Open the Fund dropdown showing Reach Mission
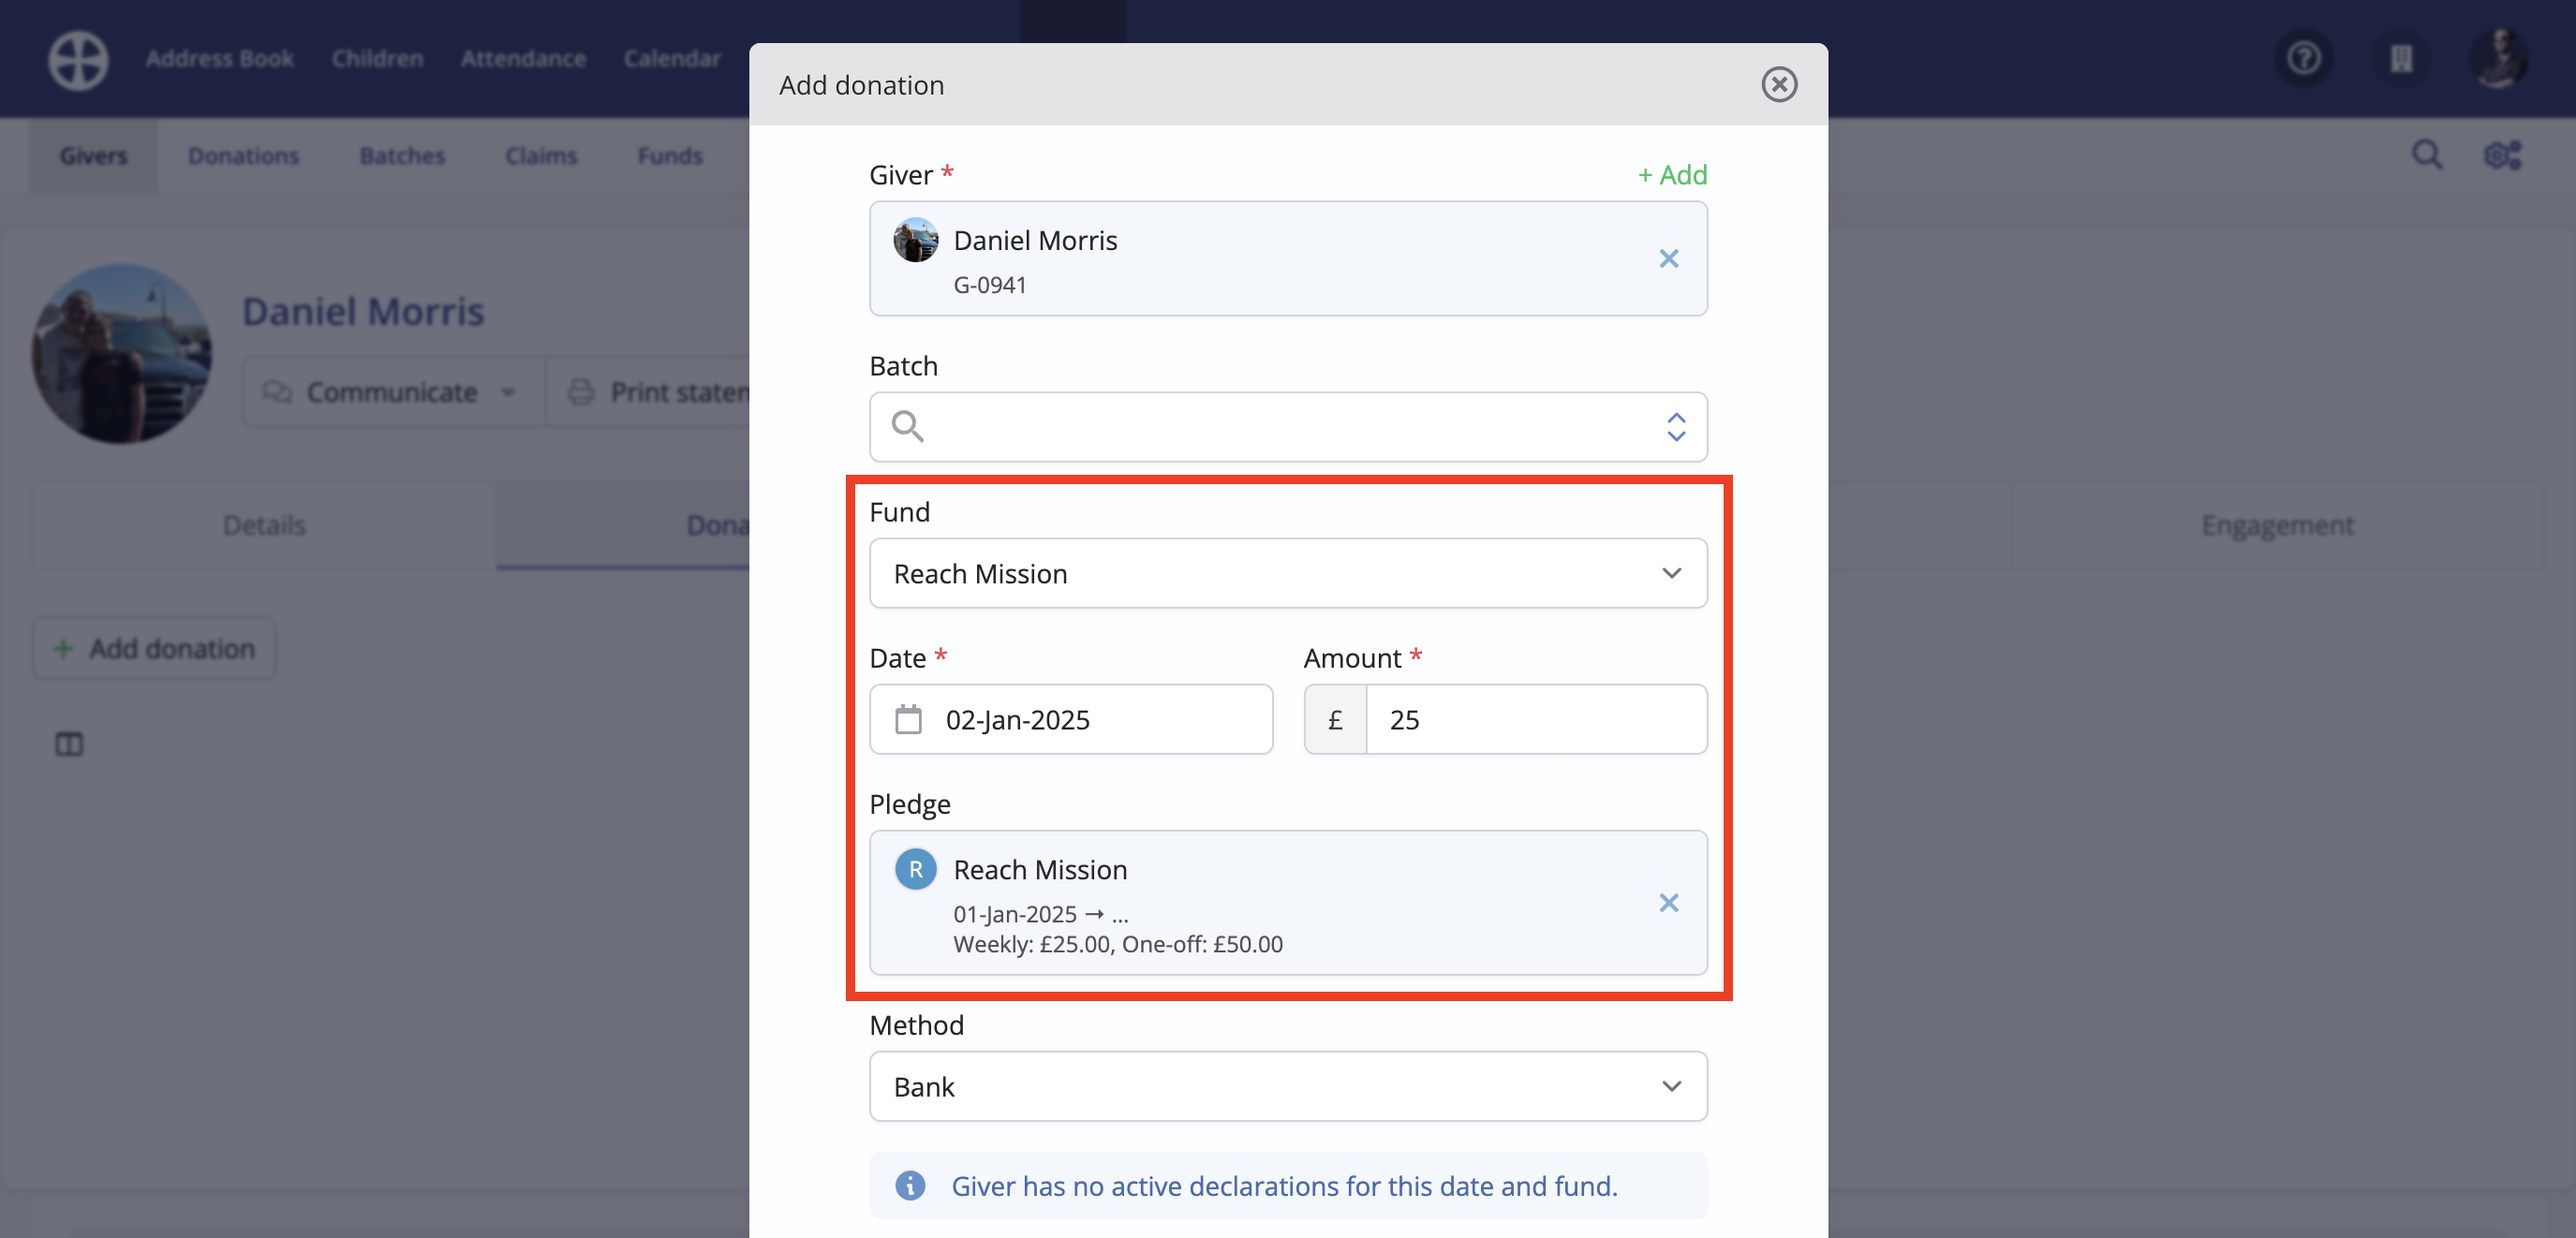The image size is (2576, 1238). [1288, 574]
